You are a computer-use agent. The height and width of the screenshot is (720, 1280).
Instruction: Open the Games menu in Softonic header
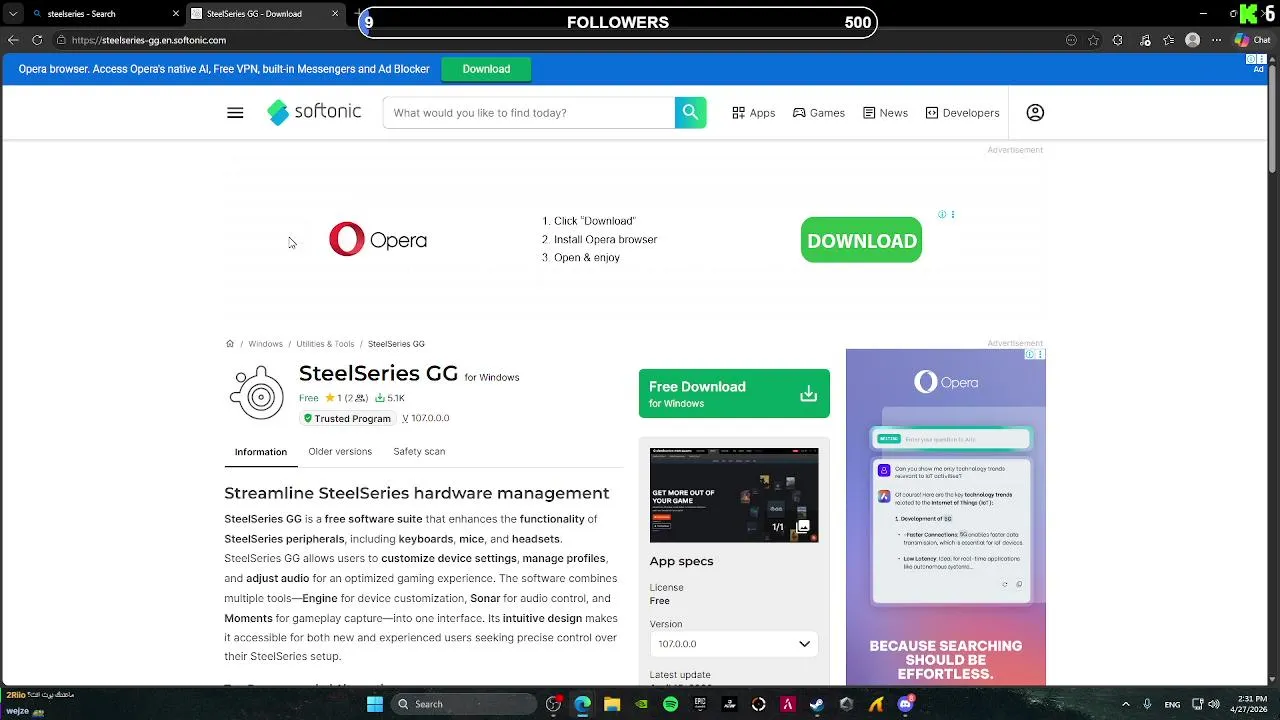click(818, 113)
